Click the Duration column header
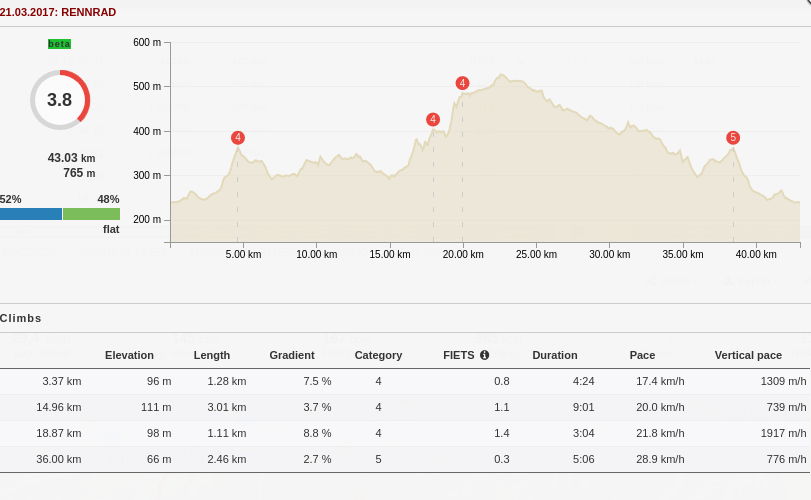The width and height of the screenshot is (811, 500). pyautogui.click(x=555, y=355)
